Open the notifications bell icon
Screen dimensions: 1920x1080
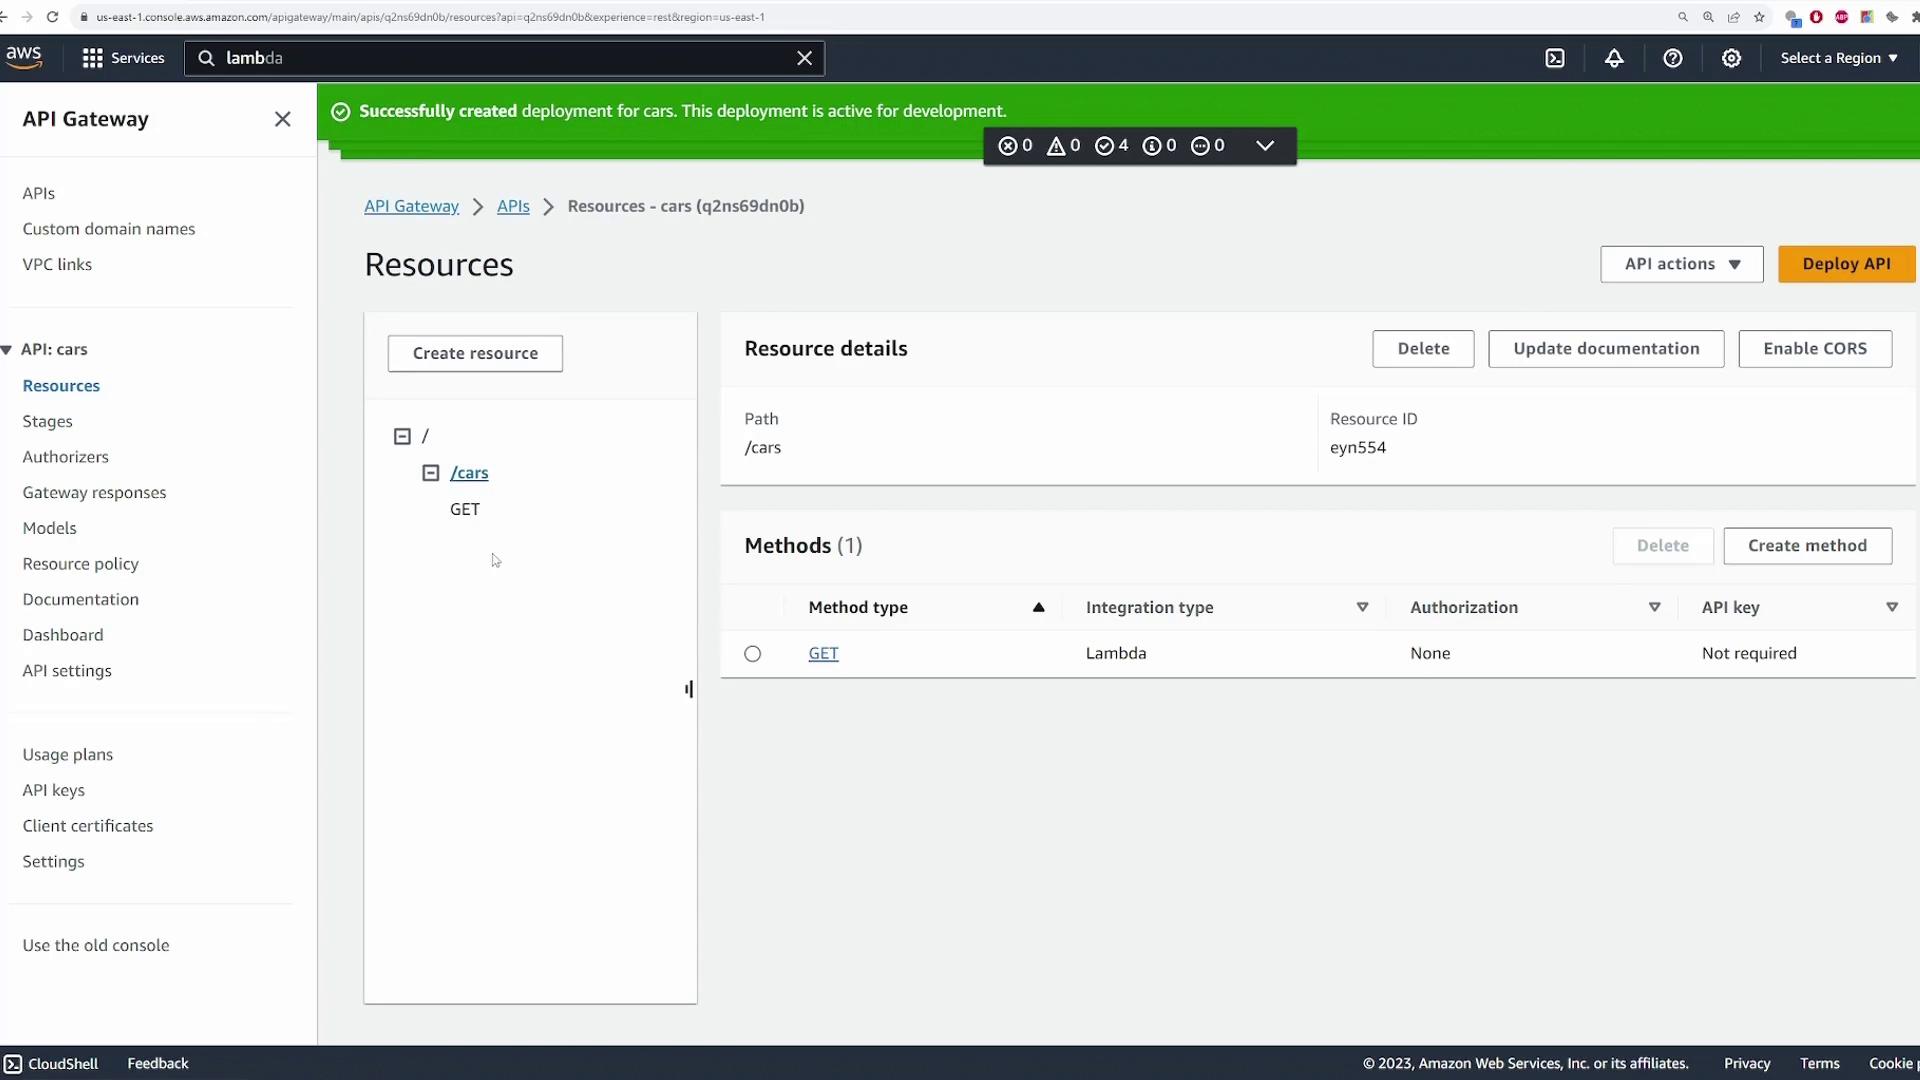[x=1614, y=58]
